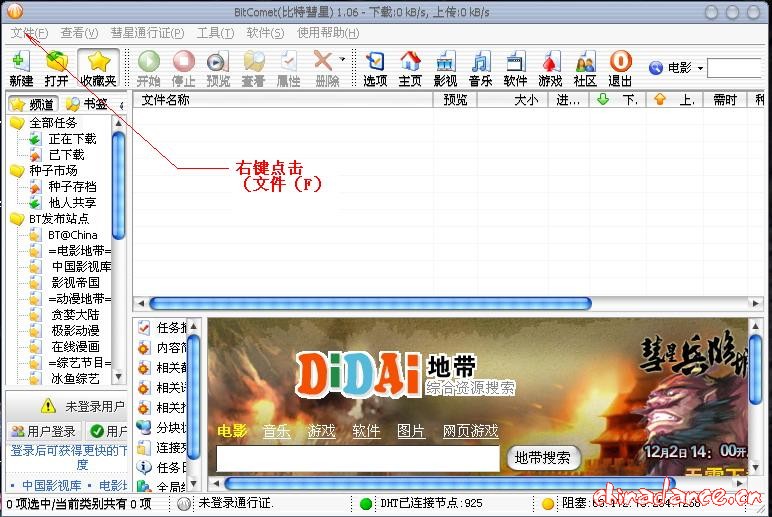Open the 社区 (Community) toolbar icon

point(585,68)
